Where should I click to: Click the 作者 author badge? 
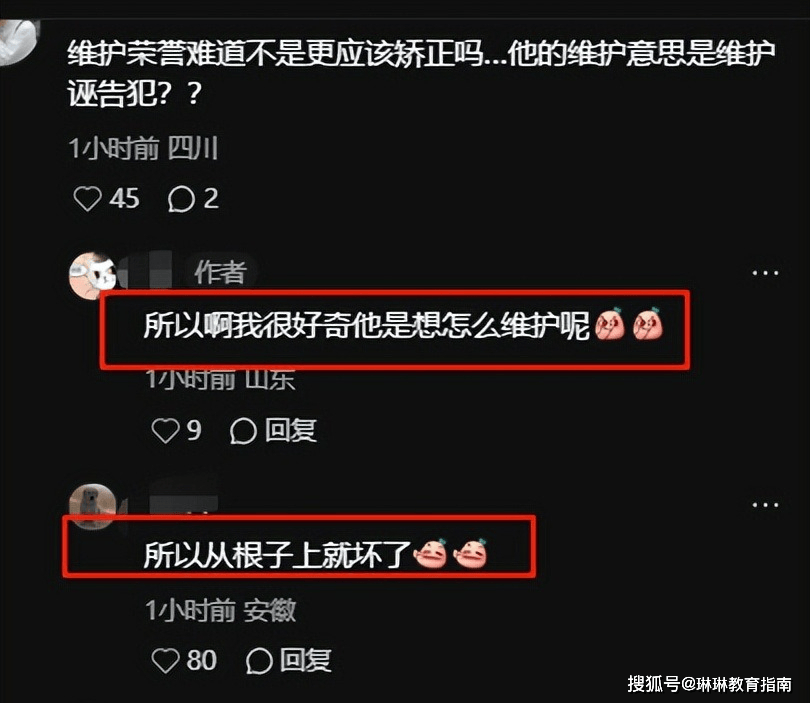click(221, 272)
